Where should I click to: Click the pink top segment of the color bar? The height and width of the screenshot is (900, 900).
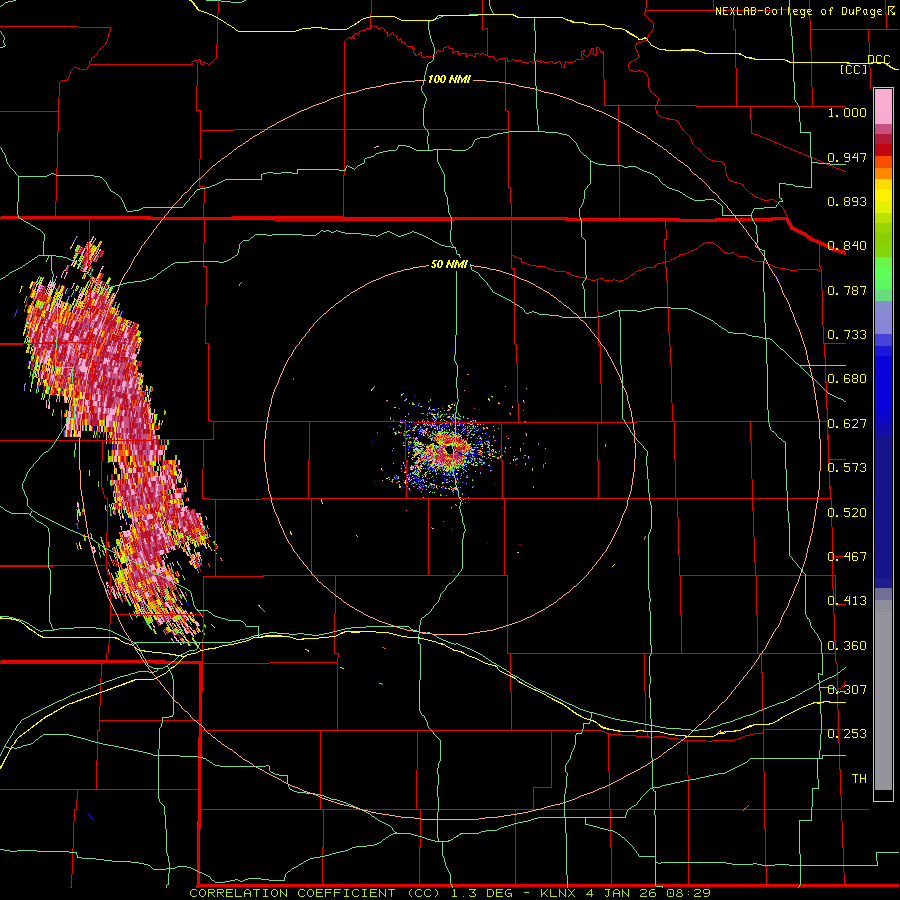(x=883, y=106)
